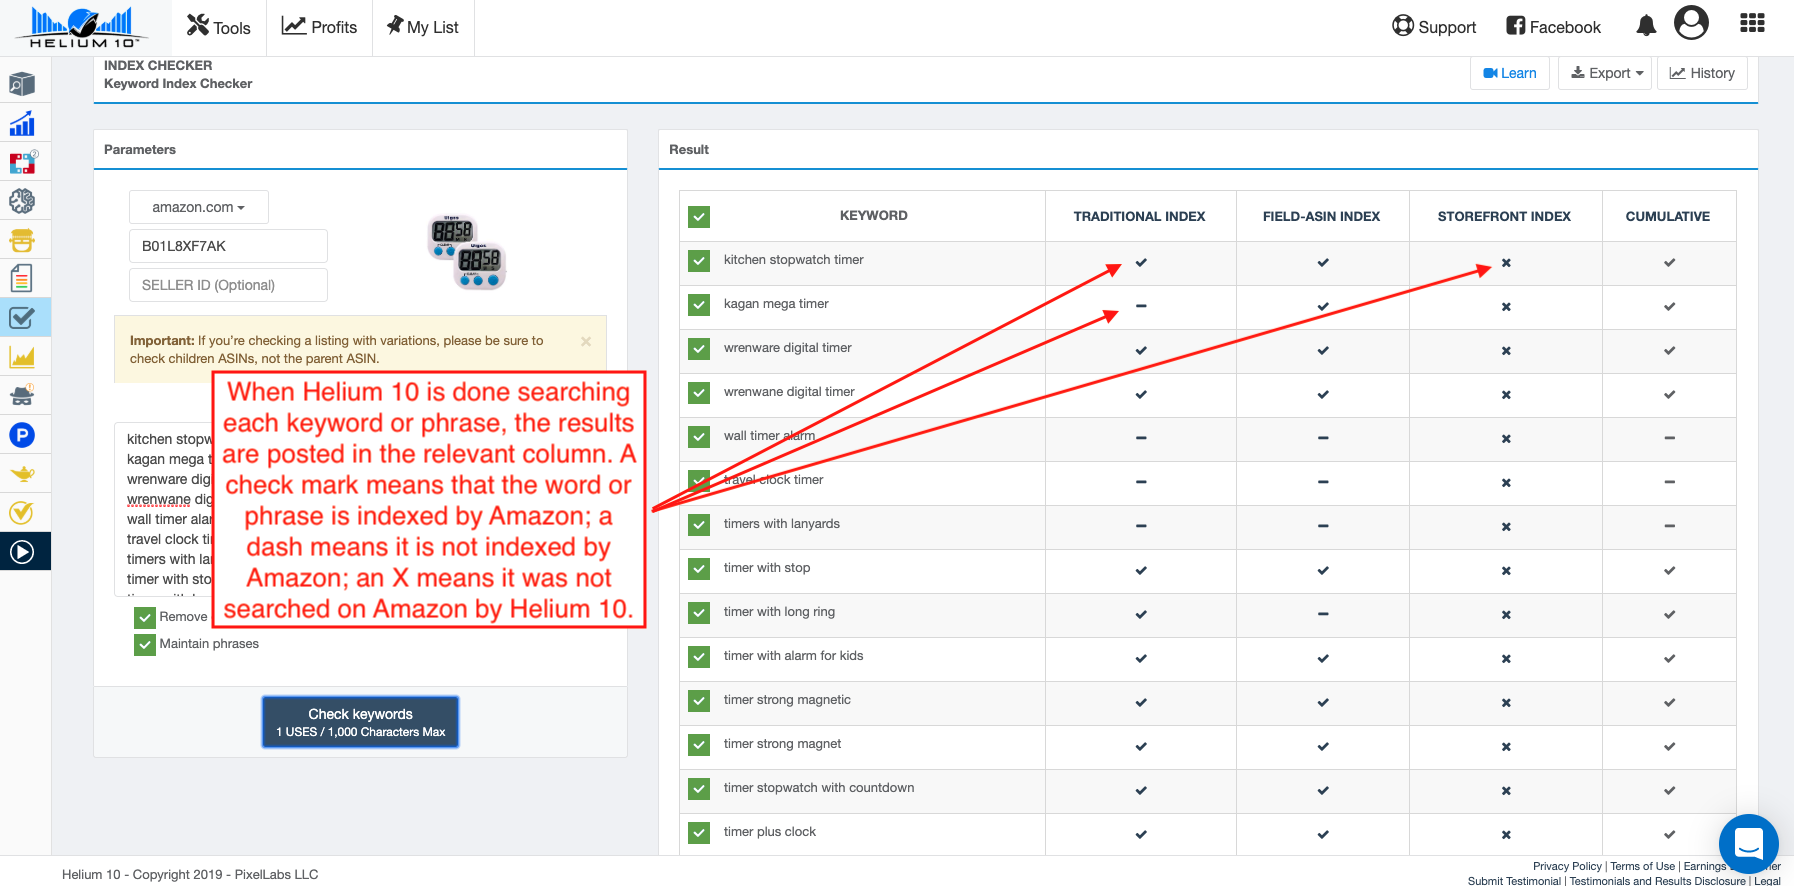The image size is (1794, 886).
Task: Click the play button icon in sidebar
Action: point(22,551)
